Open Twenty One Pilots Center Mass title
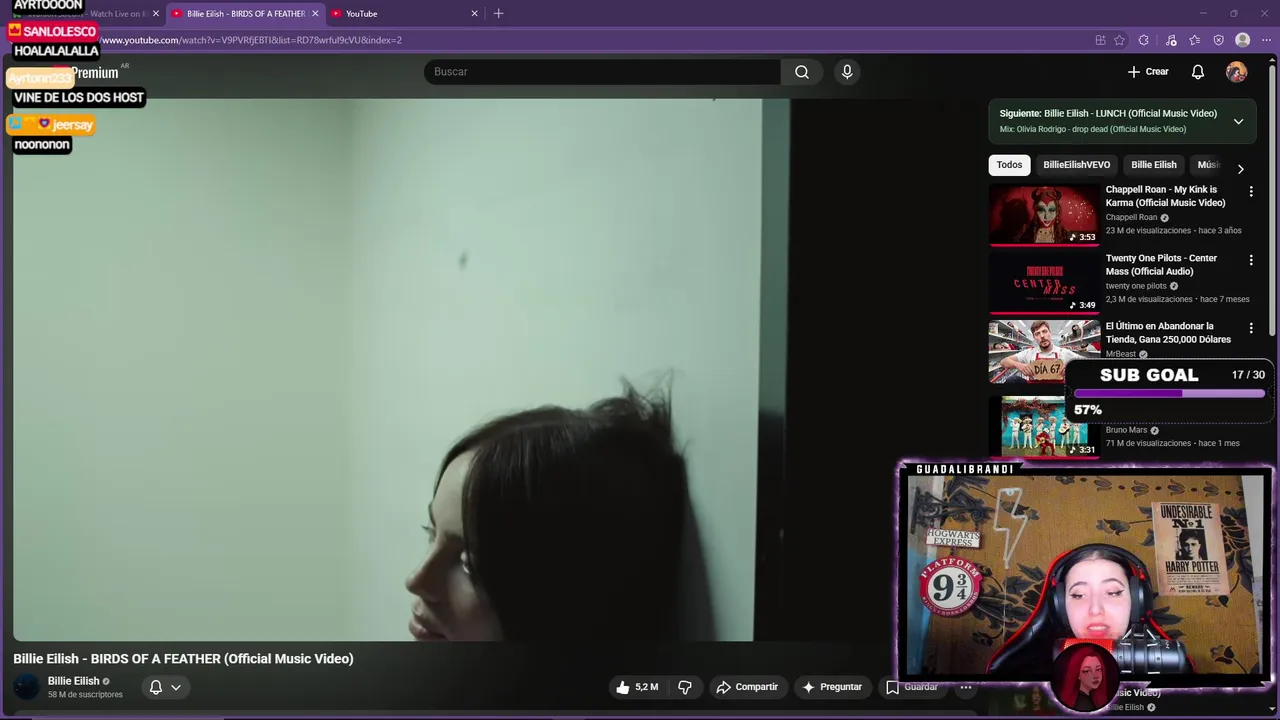 pyautogui.click(x=1161, y=265)
